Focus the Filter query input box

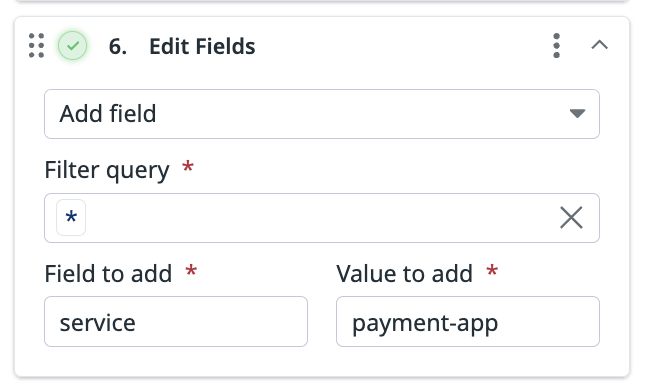(x=322, y=218)
